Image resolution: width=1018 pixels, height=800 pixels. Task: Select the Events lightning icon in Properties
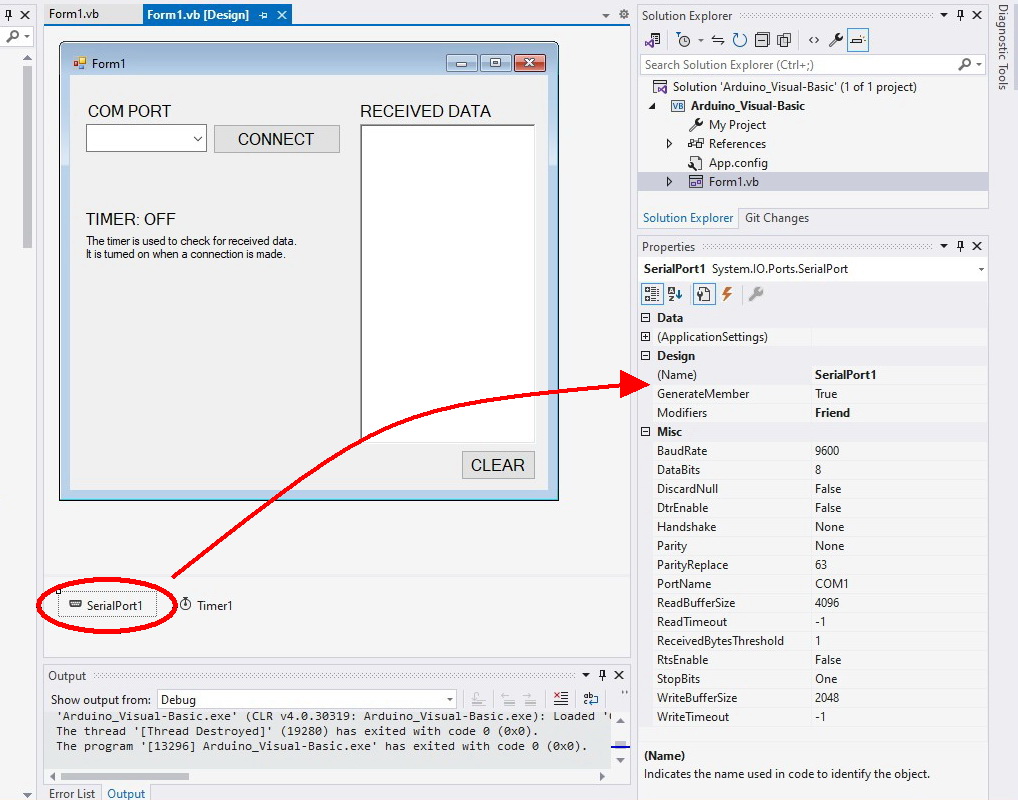click(x=727, y=293)
